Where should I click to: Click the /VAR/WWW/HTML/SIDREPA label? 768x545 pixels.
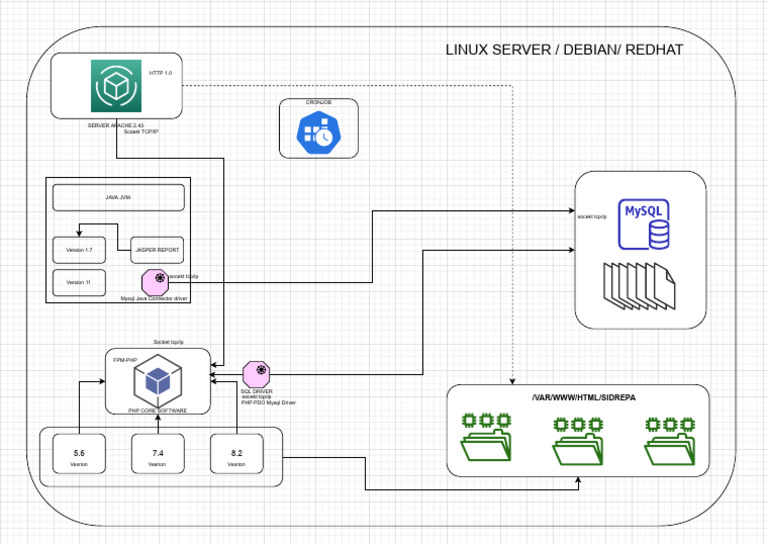[584, 398]
